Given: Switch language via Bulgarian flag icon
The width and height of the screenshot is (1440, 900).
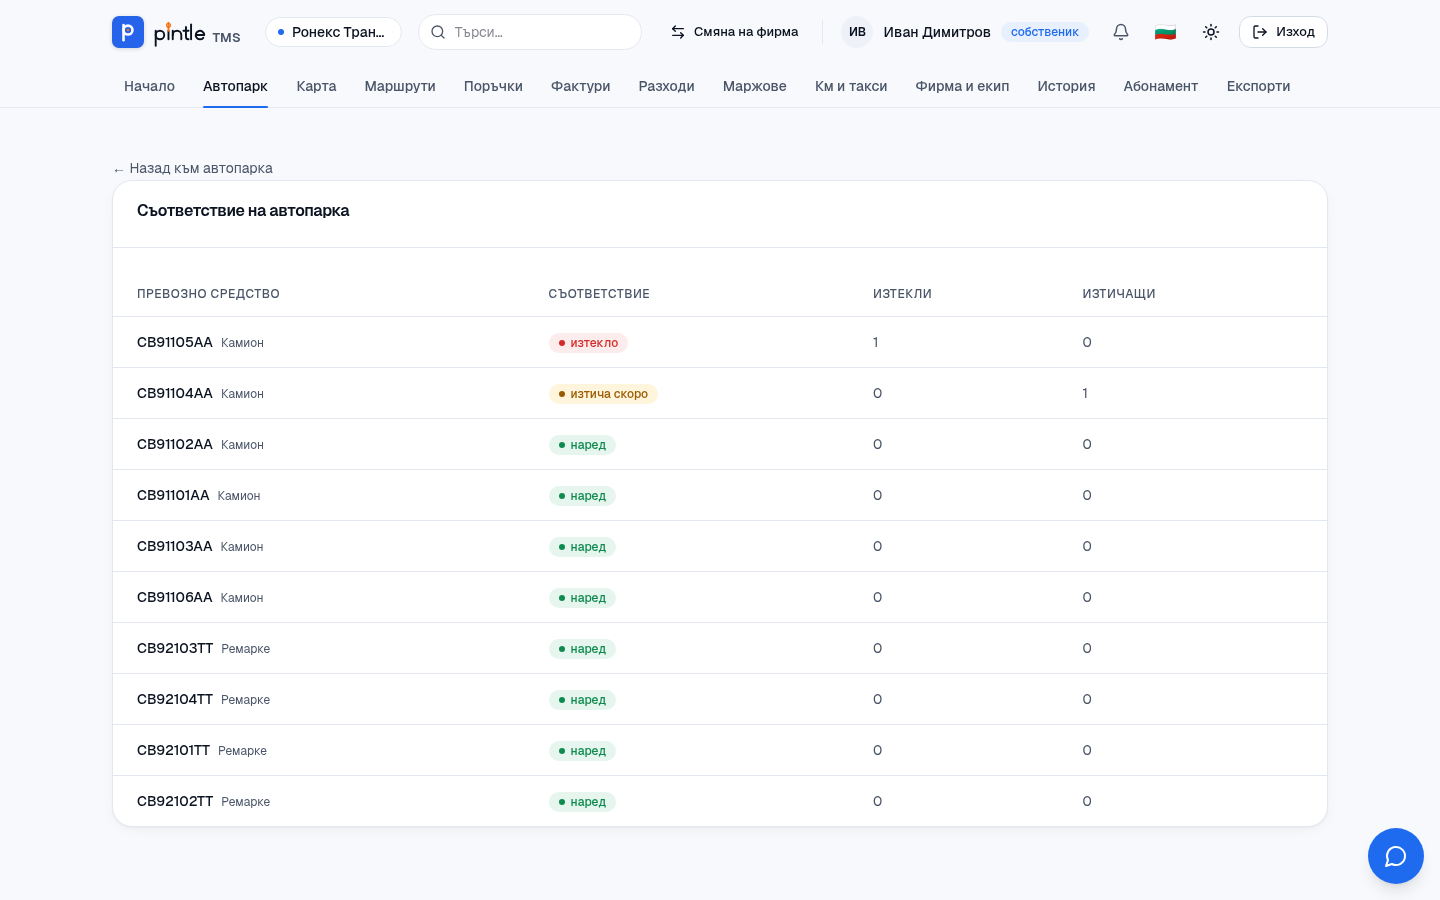Looking at the screenshot, I should click(x=1165, y=32).
